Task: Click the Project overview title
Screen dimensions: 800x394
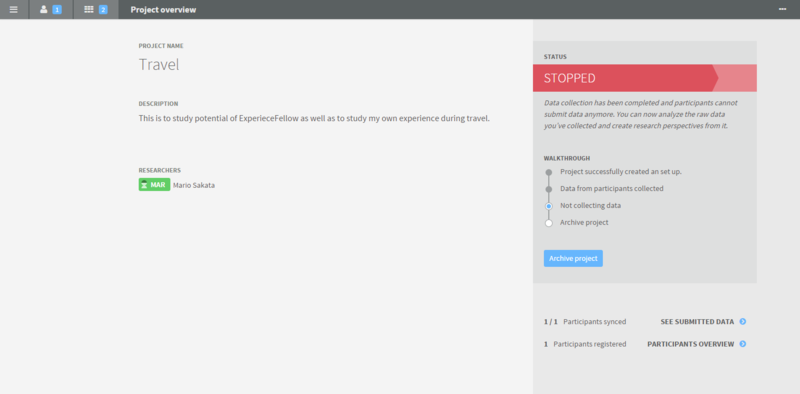Action: 163,10
